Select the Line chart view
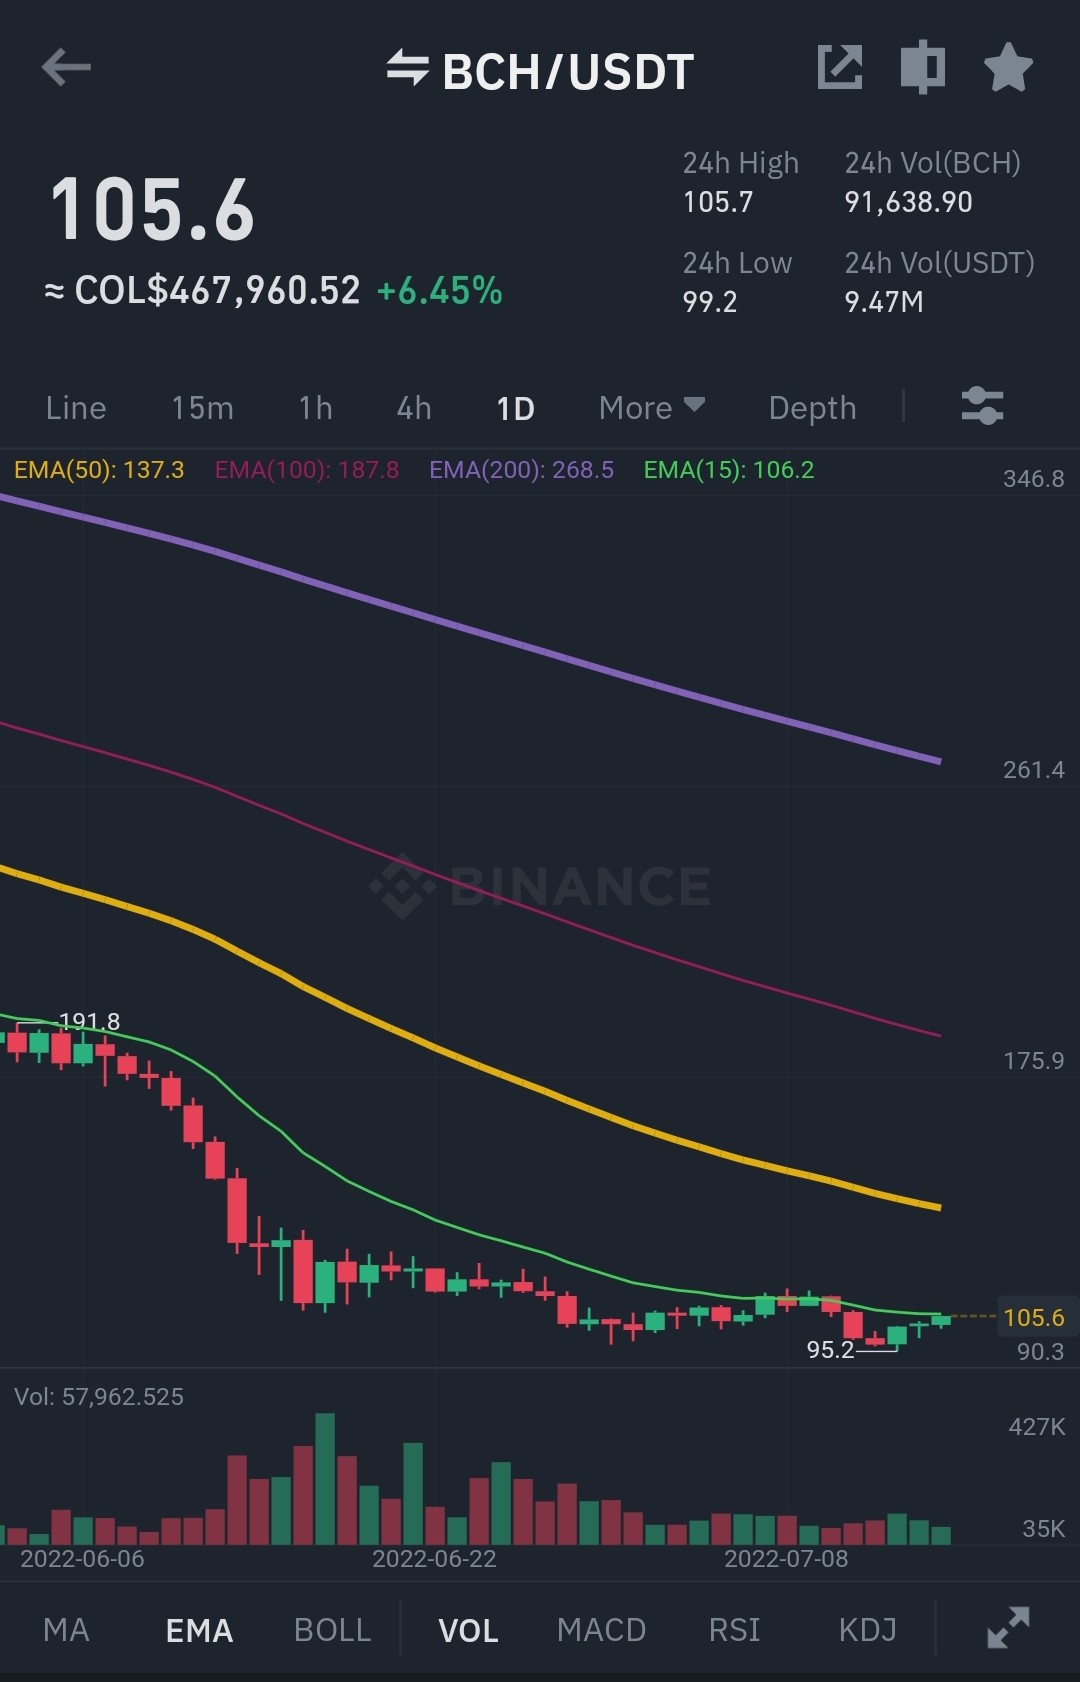Screen dimensions: 1080x1682 (x=76, y=408)
